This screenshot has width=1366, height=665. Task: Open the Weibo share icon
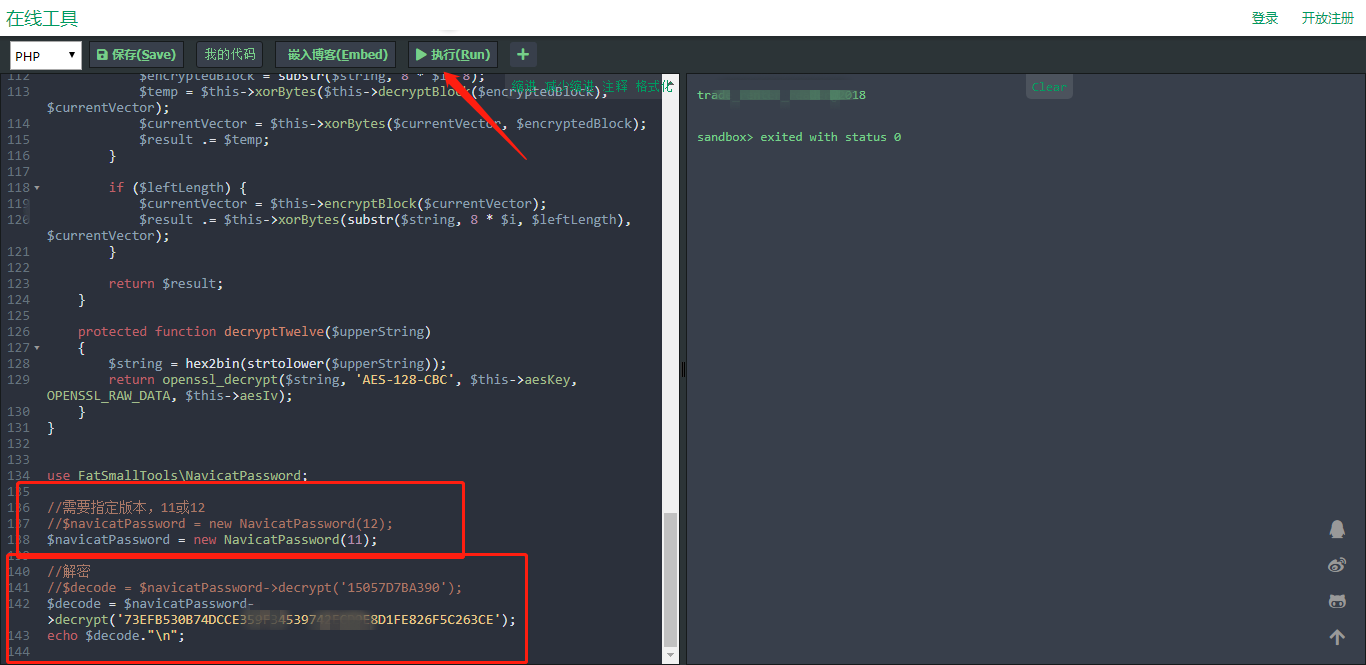pos(1337,565)
